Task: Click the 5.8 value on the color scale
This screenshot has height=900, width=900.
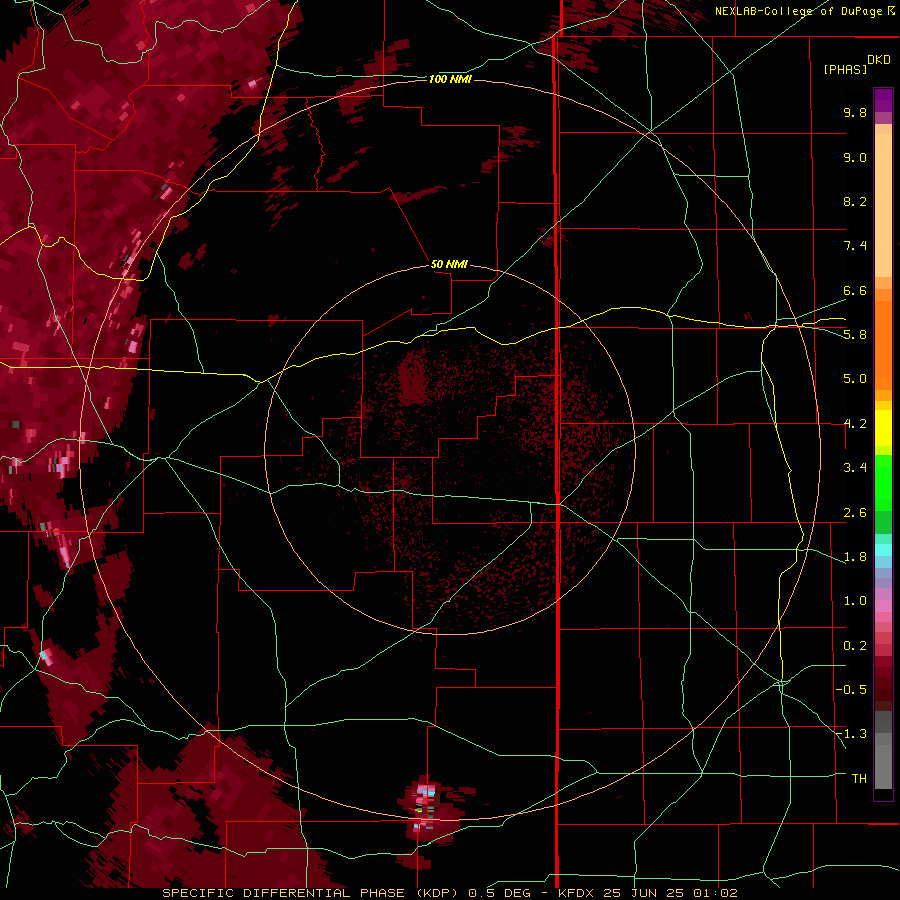Action: [x=855, y=335]
